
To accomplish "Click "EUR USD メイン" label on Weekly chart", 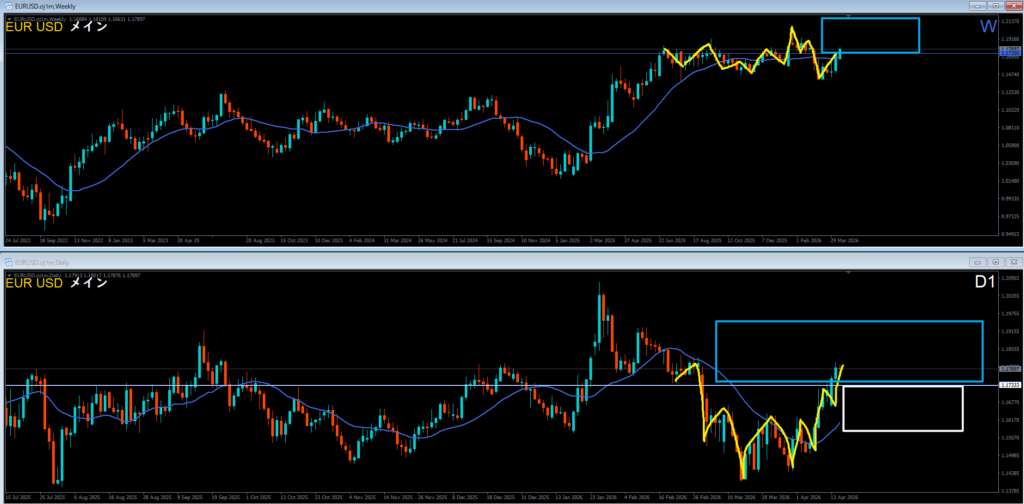I will click(56, 27).
